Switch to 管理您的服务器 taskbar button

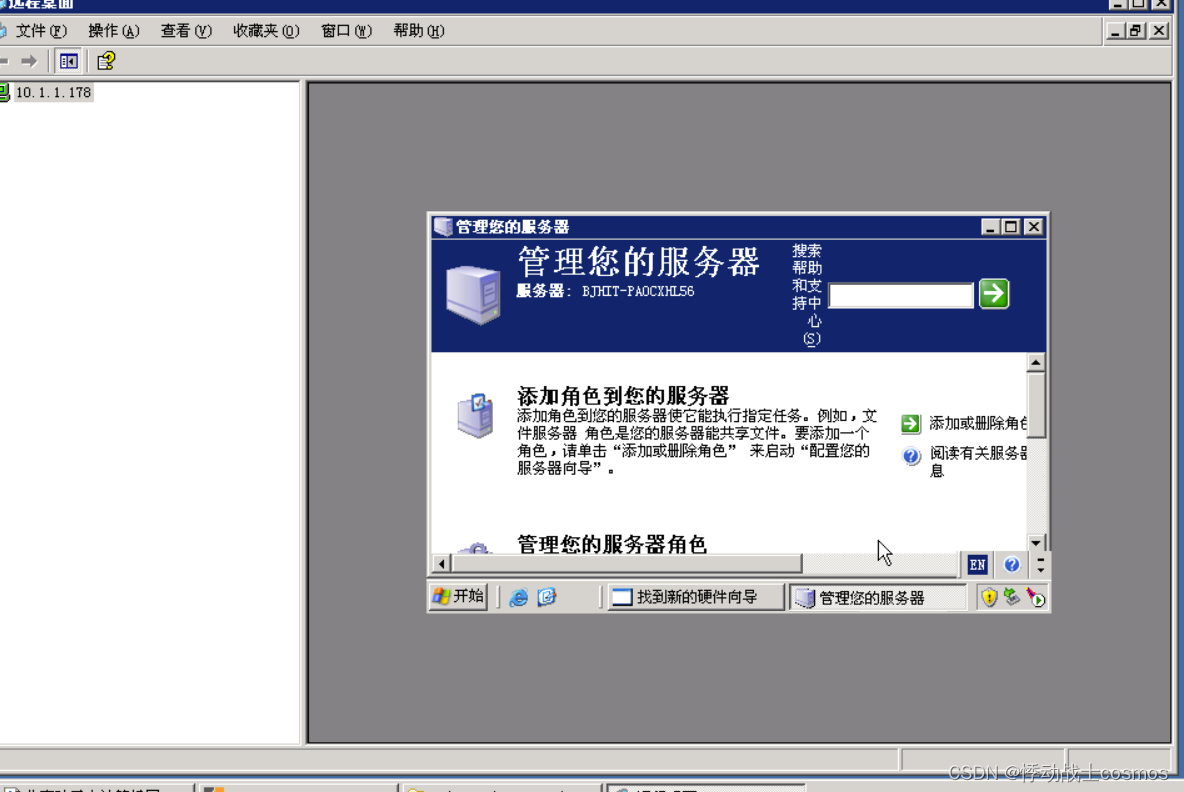coord(877,598)
